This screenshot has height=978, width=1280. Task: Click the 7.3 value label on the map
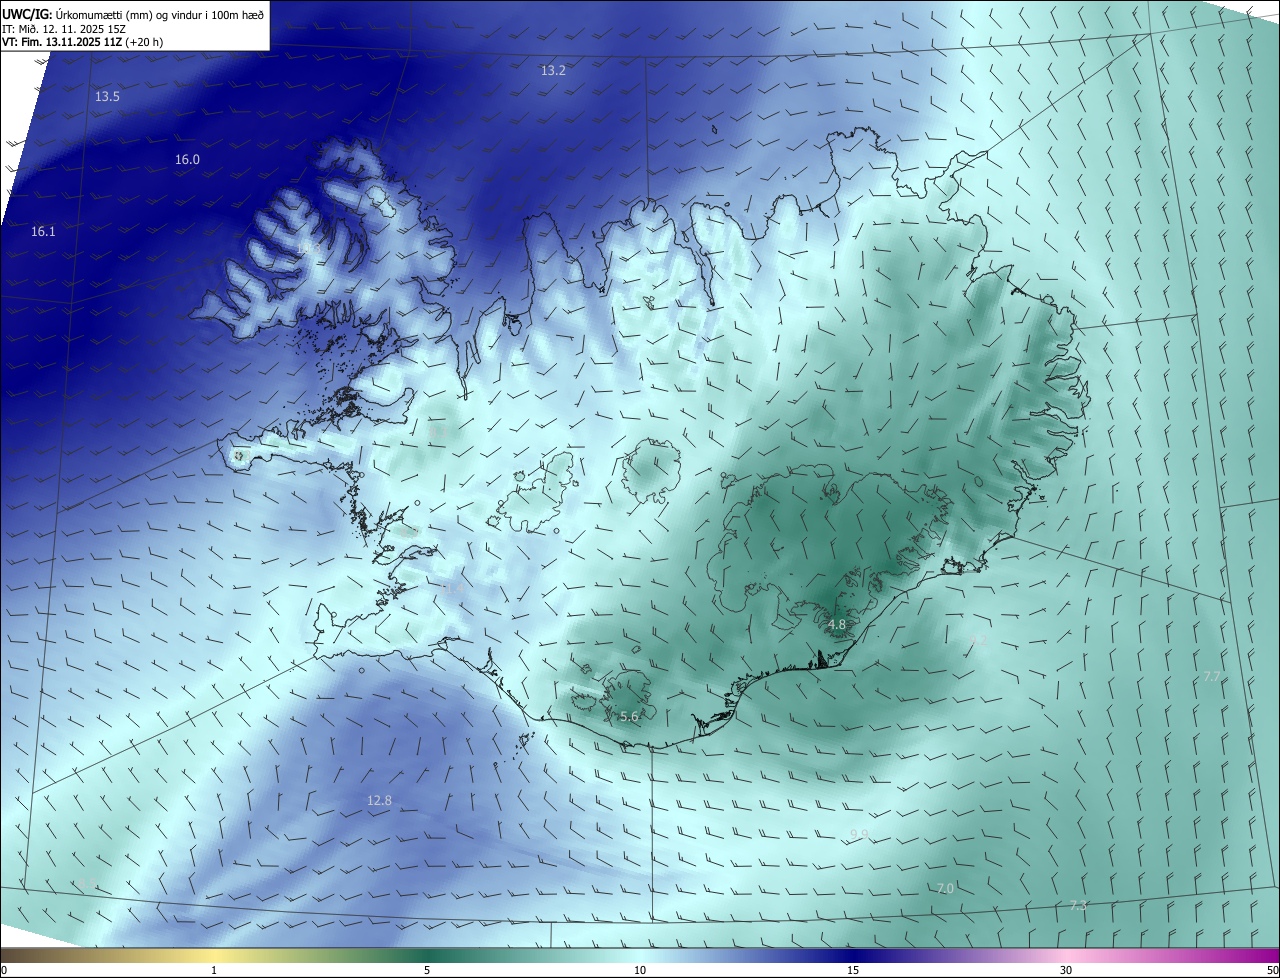(x=1078, y=906)
